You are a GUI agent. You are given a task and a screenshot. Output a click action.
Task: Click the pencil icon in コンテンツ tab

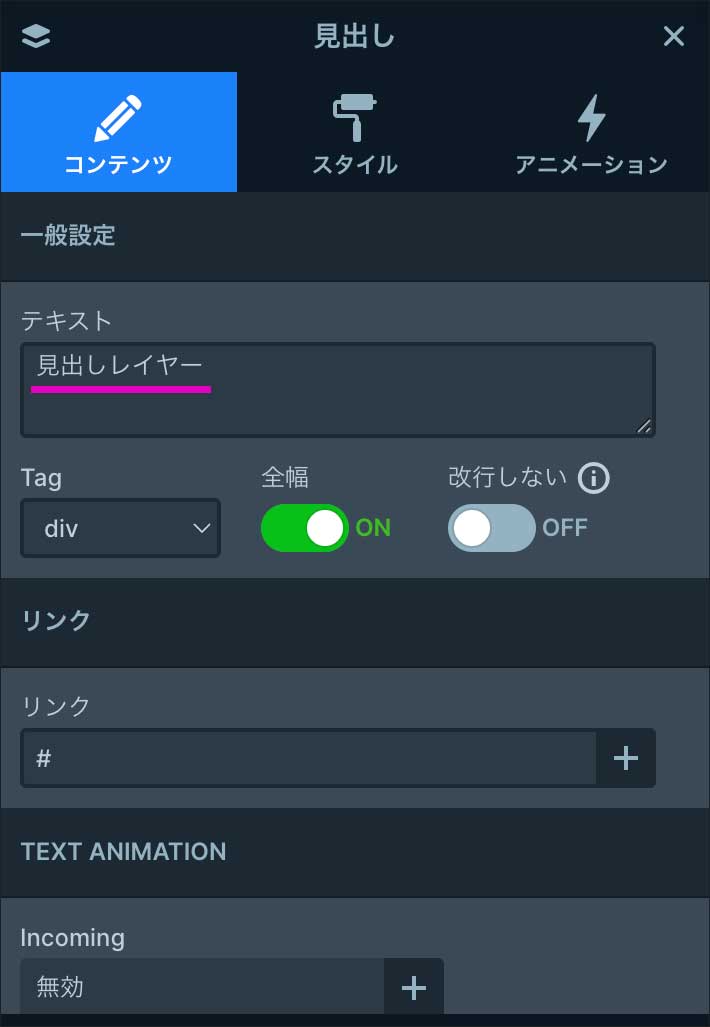pos(118,119)
